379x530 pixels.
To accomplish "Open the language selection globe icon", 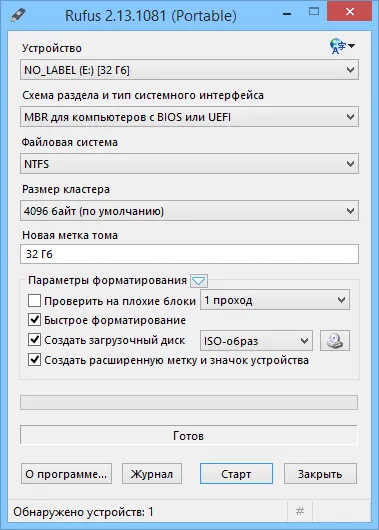I will [342, 46].
